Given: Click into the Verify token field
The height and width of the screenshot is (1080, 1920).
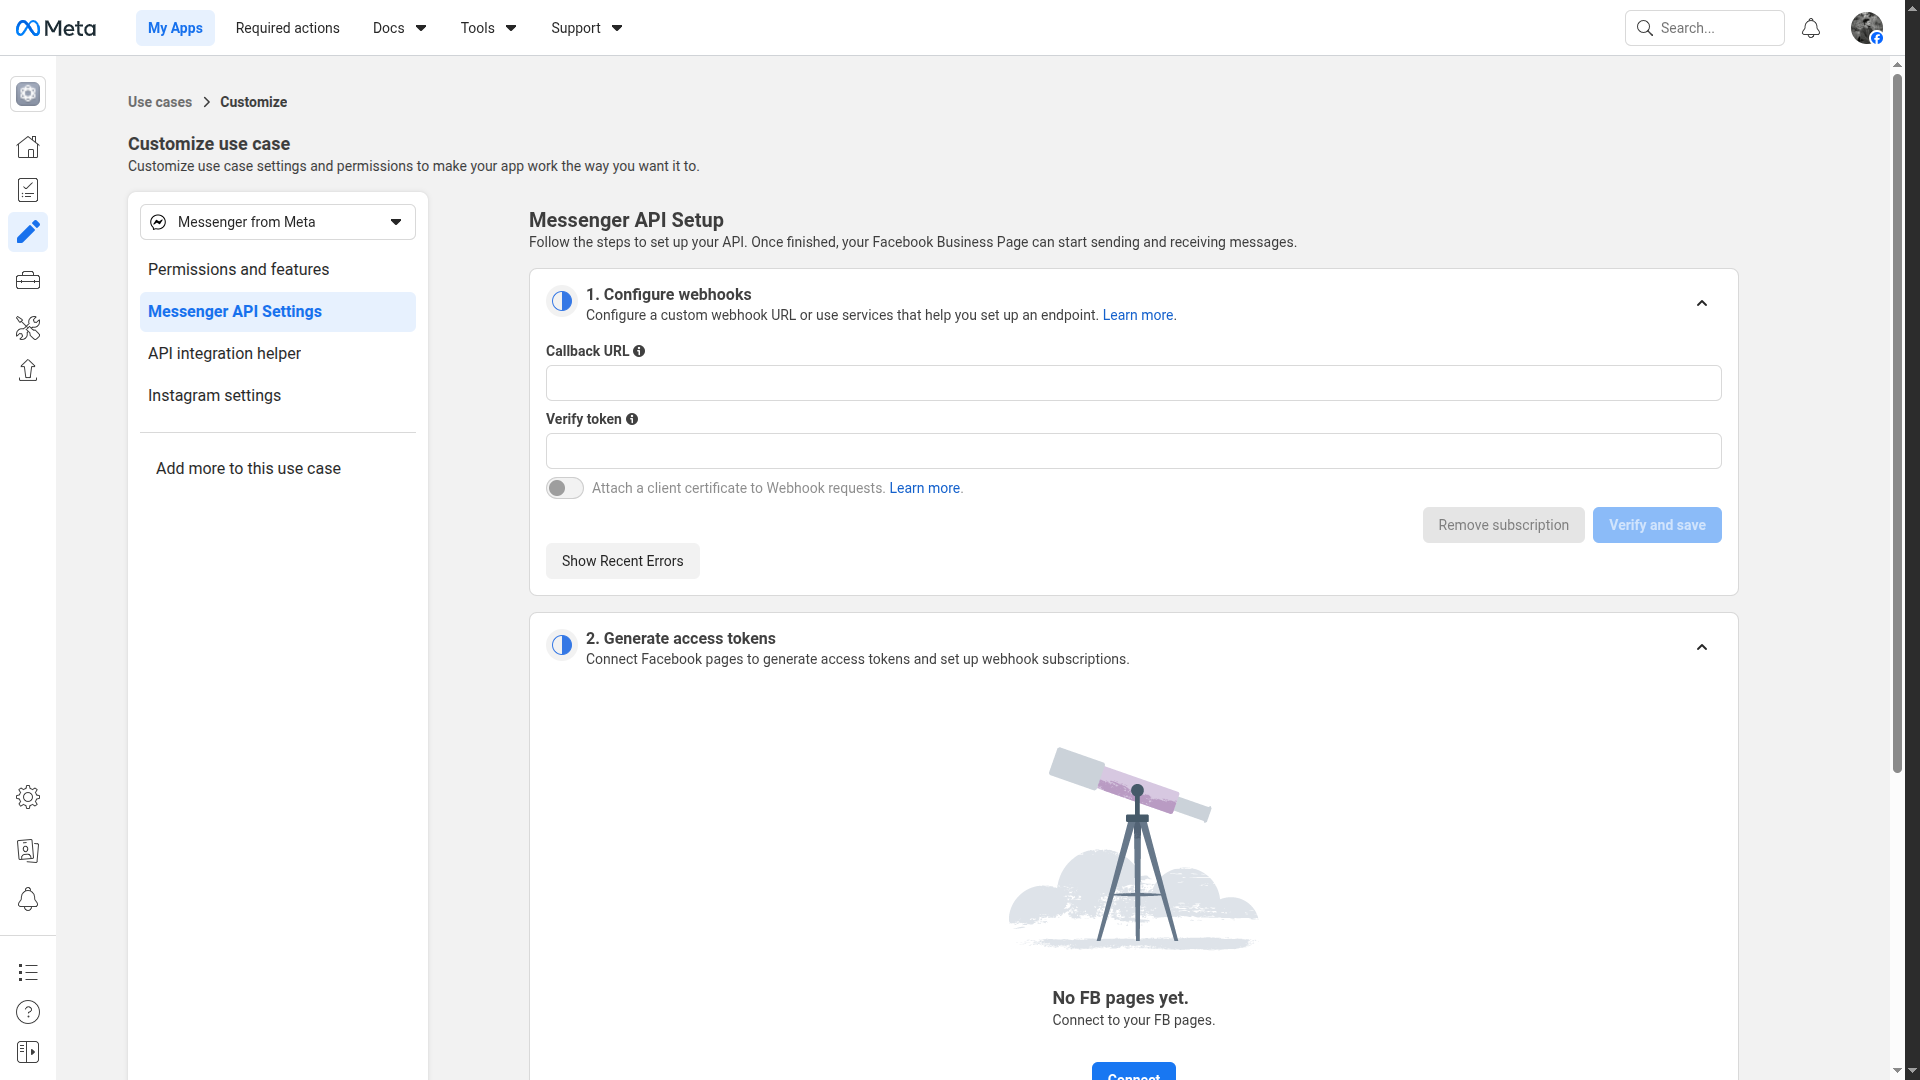Looking at the screenshot, I should point(1133,451).
